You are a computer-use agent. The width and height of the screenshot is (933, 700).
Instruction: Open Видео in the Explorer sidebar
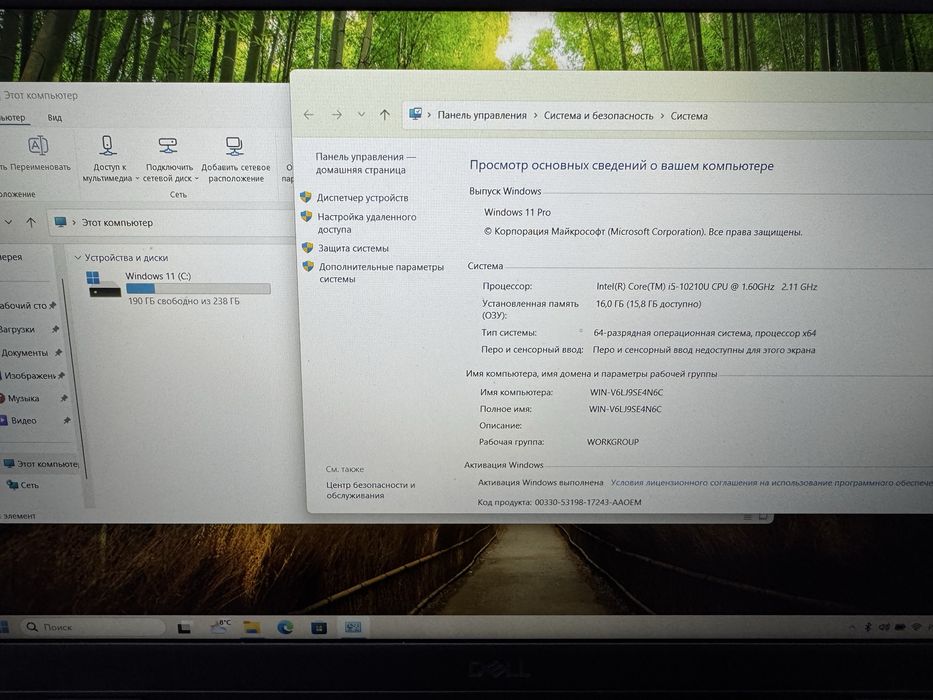pyautogui.click(x=24, y=421)
